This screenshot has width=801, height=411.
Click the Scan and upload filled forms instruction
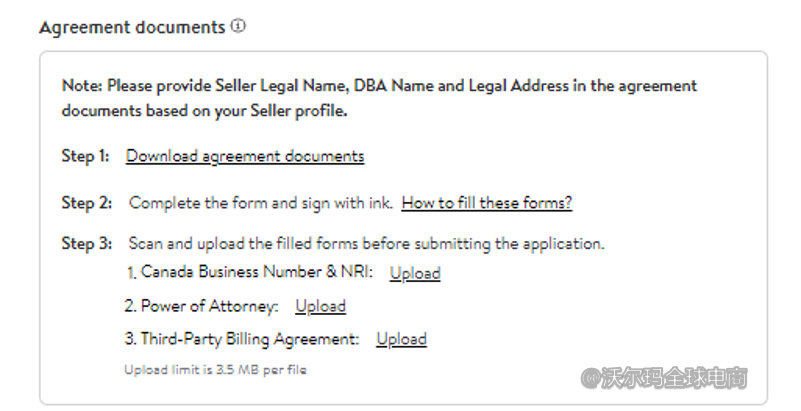[x=366, y=243]
